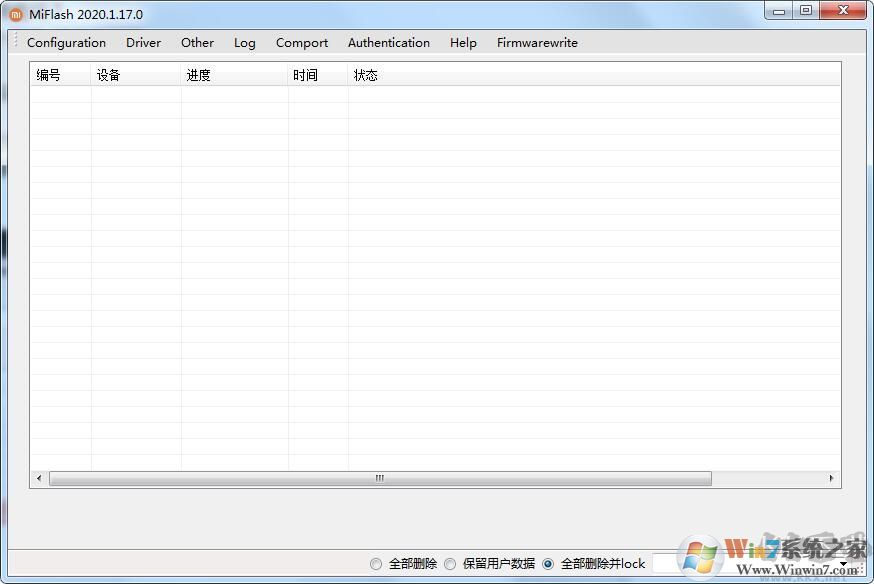Open the Driver menu

[143, 42]
